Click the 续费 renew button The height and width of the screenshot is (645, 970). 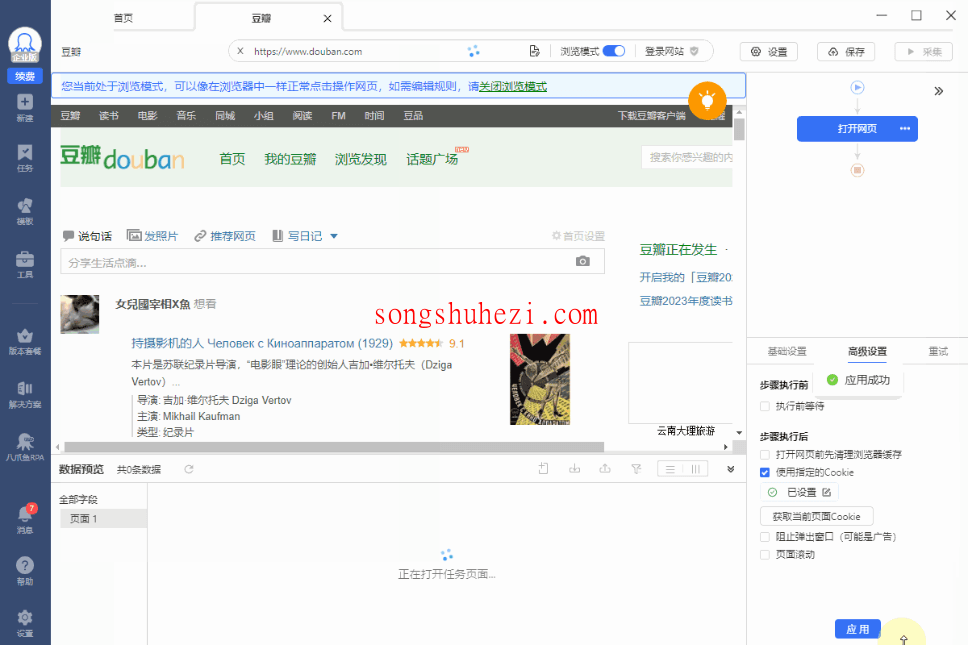coord(25,76)
